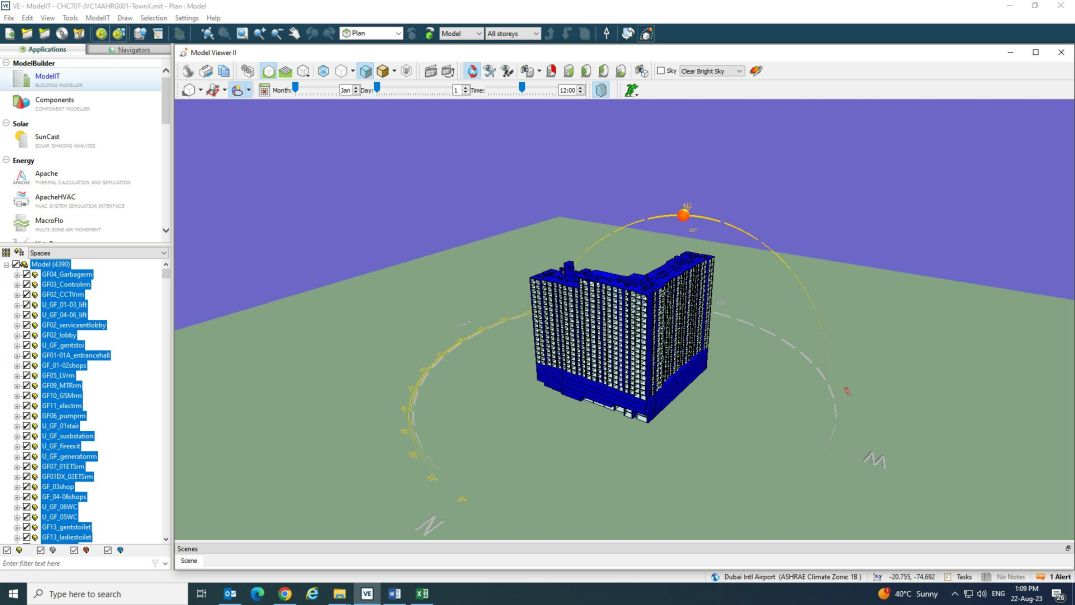Uncheck the GF04_Garbagerm space checkbox

point(26,274)
